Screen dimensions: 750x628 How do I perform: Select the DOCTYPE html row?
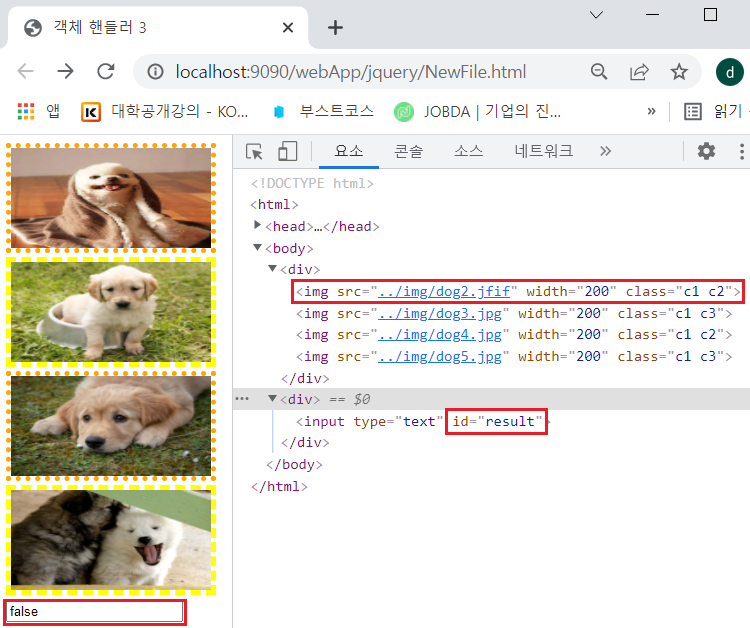click(x=311, y=183)
